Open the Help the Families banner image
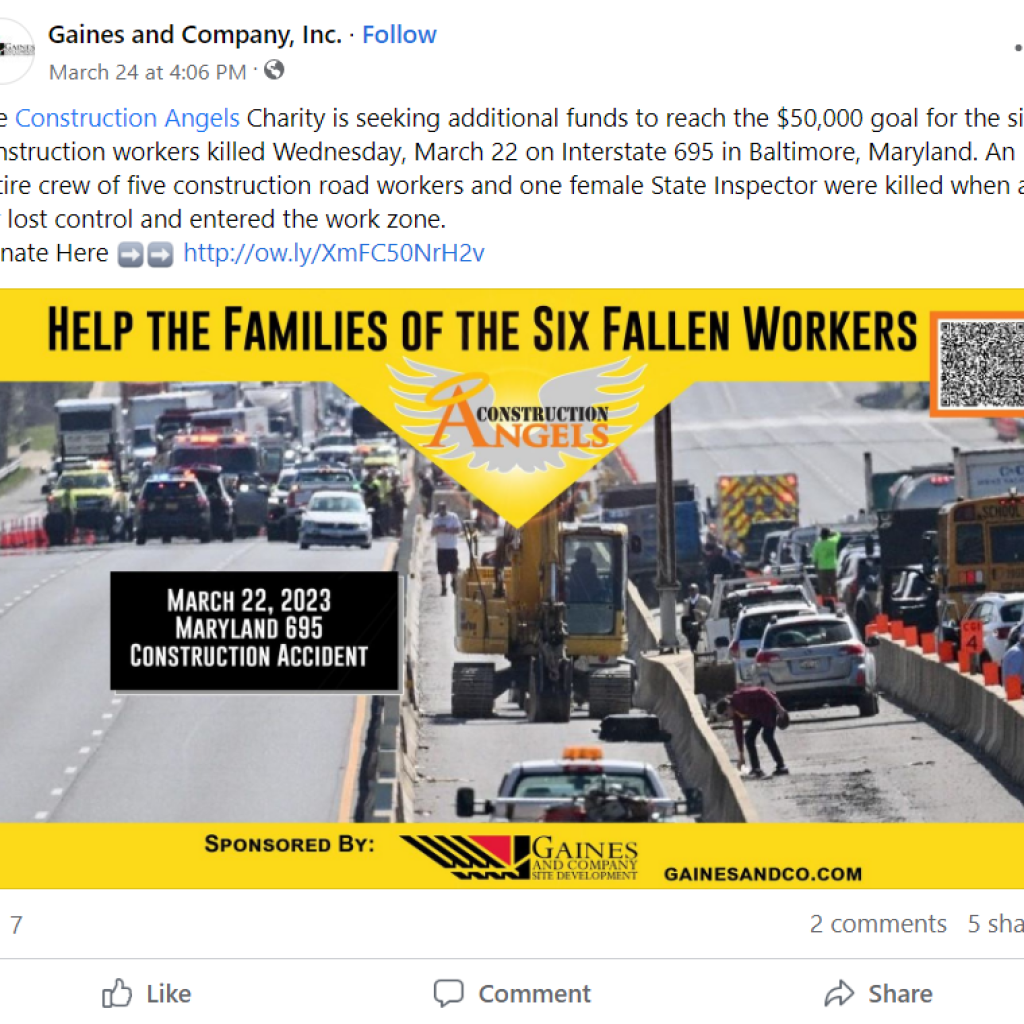The height and width of the screenshot is (1024, 1024). (x=512, y=588)
